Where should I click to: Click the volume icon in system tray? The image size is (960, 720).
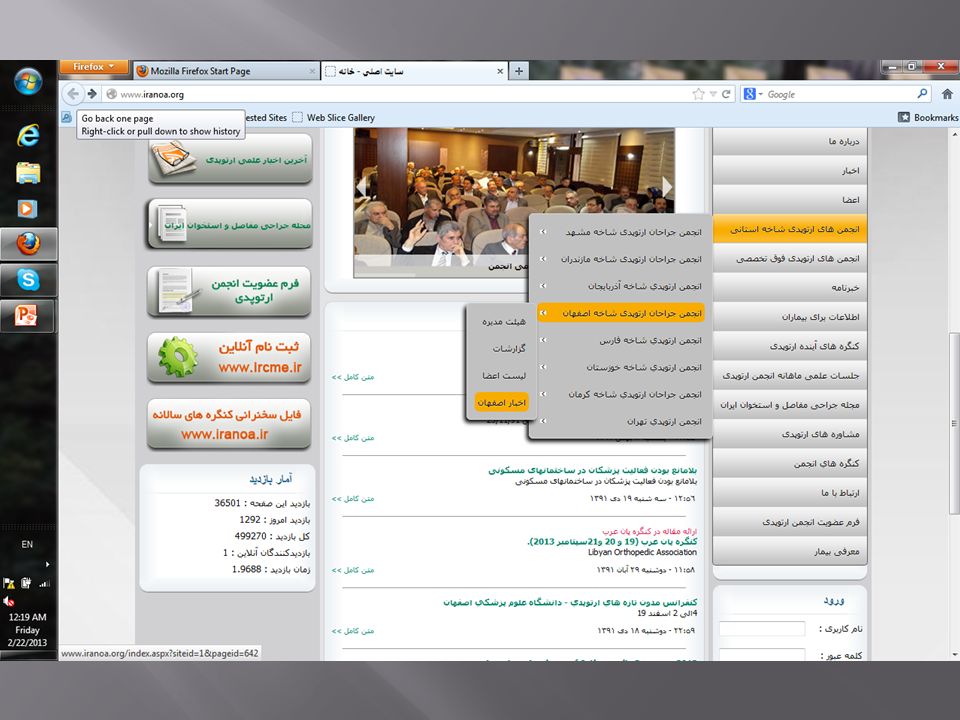[x=9, y=601]
